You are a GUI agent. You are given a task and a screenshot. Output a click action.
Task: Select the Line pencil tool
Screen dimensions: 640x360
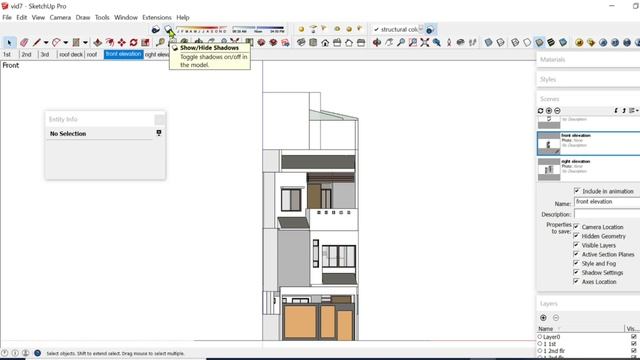pos(37,42)
